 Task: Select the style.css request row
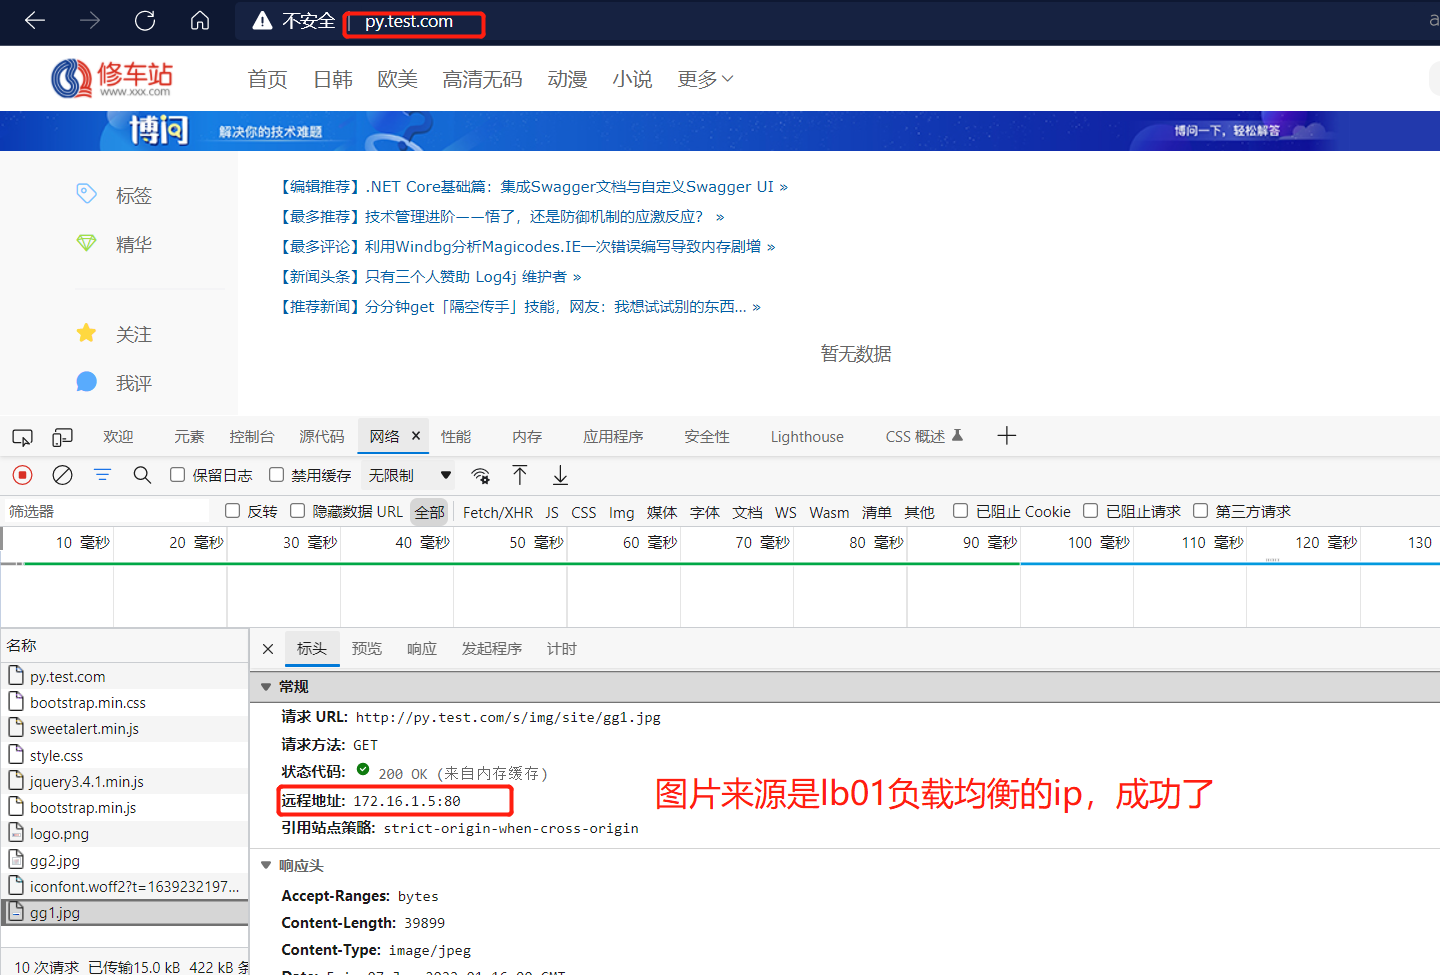pos(124,756)
